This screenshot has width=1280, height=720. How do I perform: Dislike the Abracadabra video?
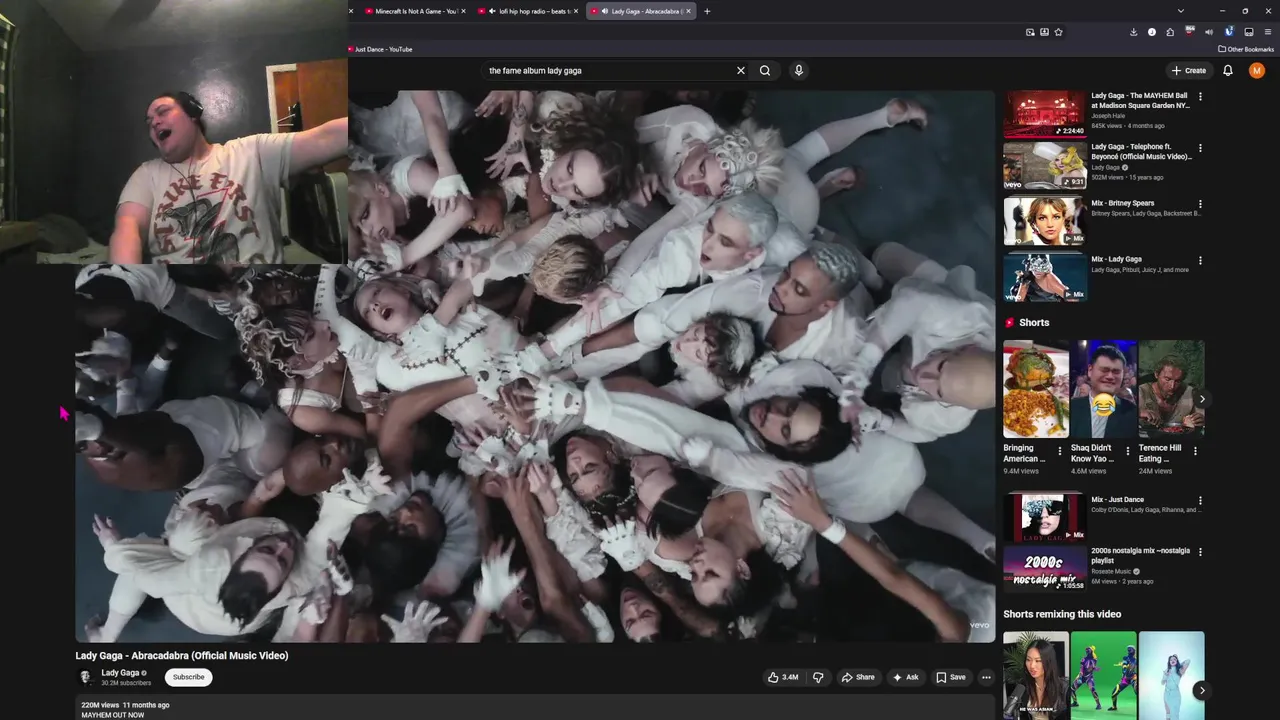coord(818,677)
